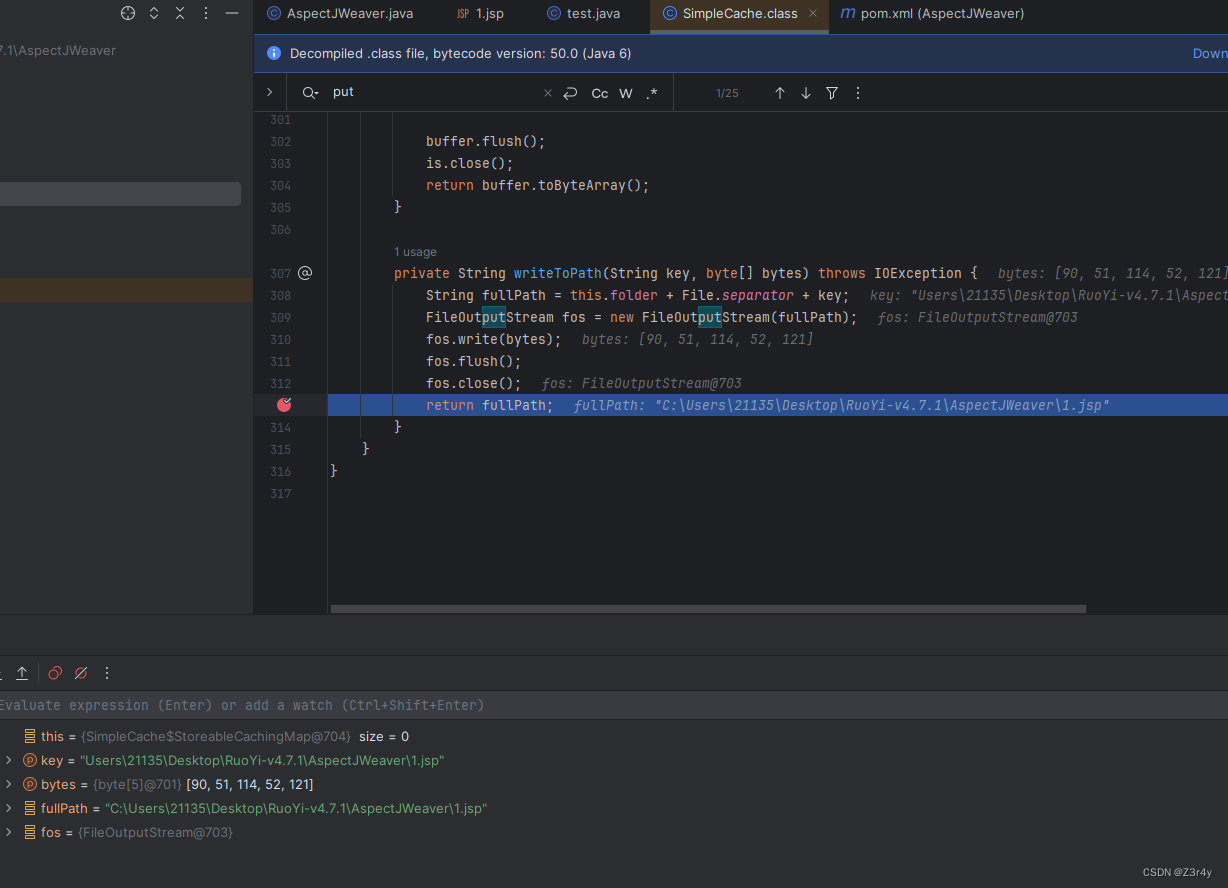Click 'fos.close();' on line 312
This screenshot has width=1228, height=888.
474,383
